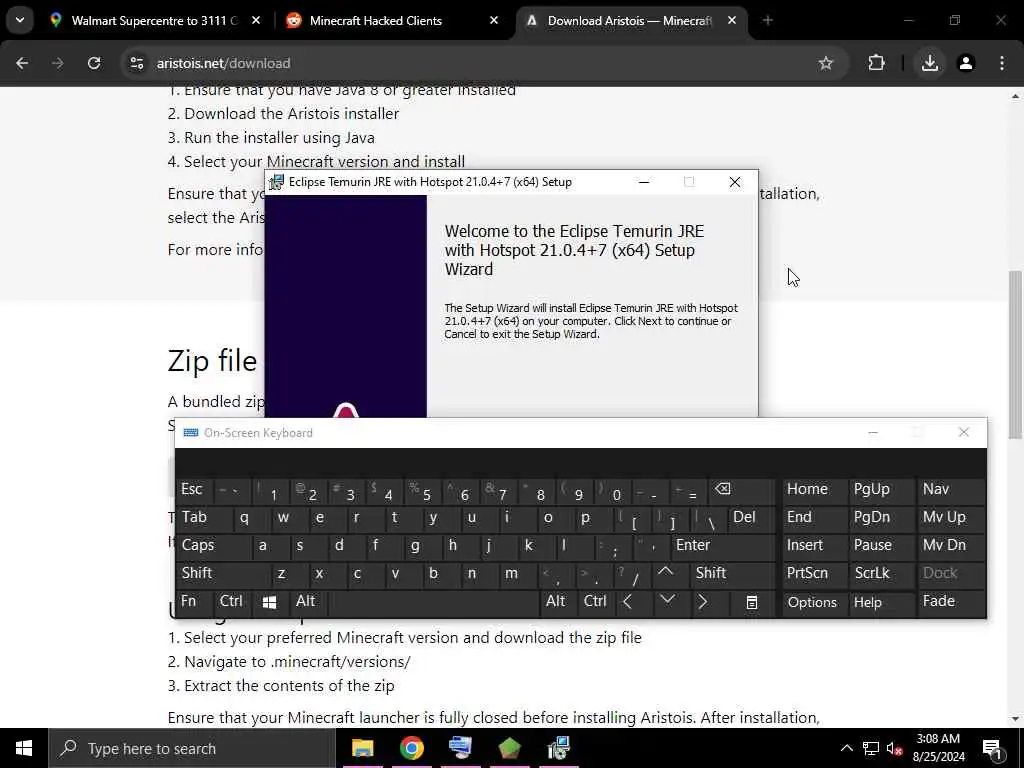Screen dimensions: 1024x768
Task: Toggle the left Ctrl key on On-Screen Keyboard
Action: [232, 601]
